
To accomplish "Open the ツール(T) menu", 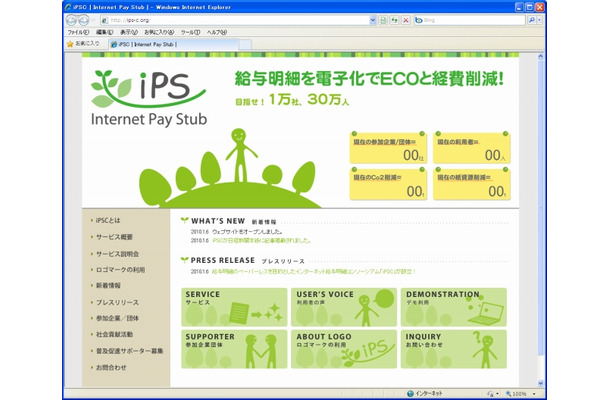I will [x=190, y=32].
